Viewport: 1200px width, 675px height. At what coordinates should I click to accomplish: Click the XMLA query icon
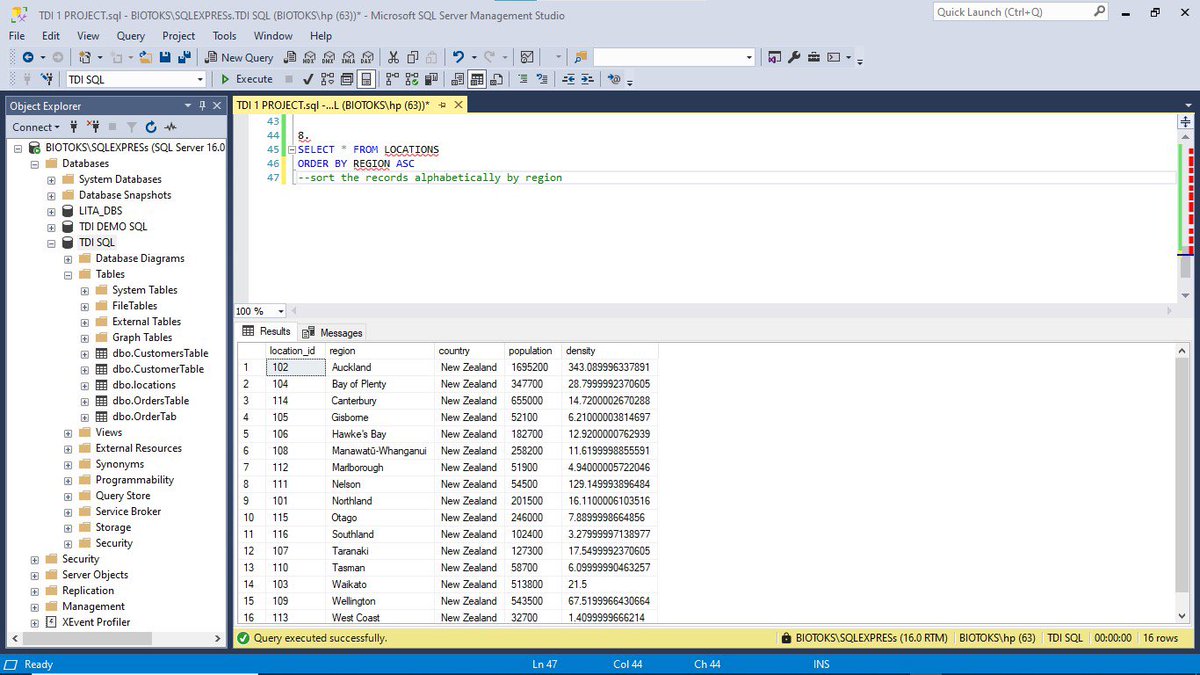click(x=350, y=57)
